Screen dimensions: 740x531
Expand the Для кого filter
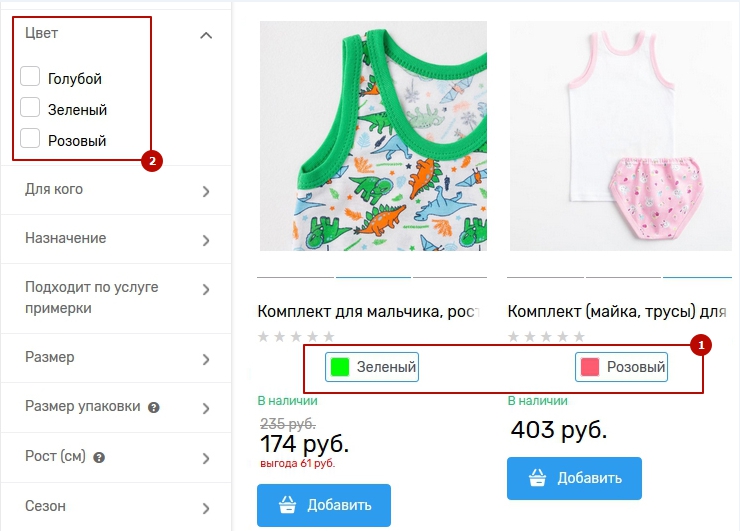[x=206, y=191]
